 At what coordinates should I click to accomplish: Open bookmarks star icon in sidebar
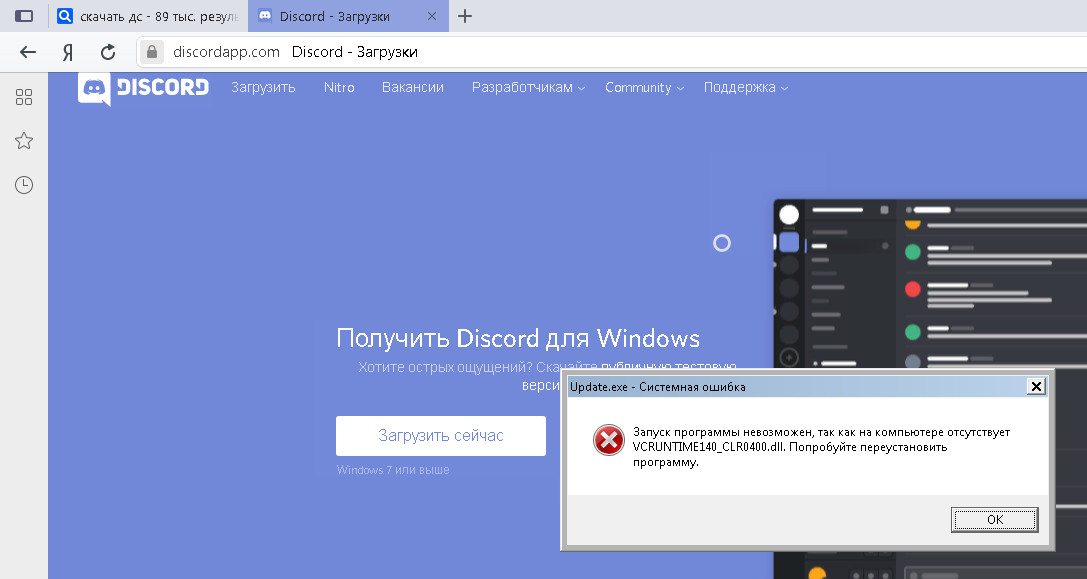tap(24, 141)
